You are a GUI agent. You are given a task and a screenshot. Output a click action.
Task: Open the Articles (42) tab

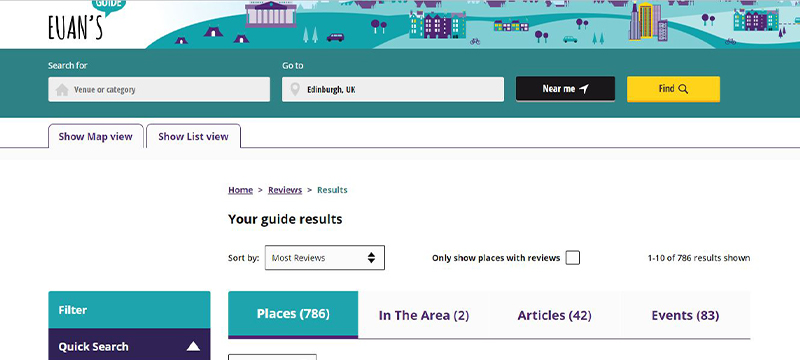tap(554, 315)
